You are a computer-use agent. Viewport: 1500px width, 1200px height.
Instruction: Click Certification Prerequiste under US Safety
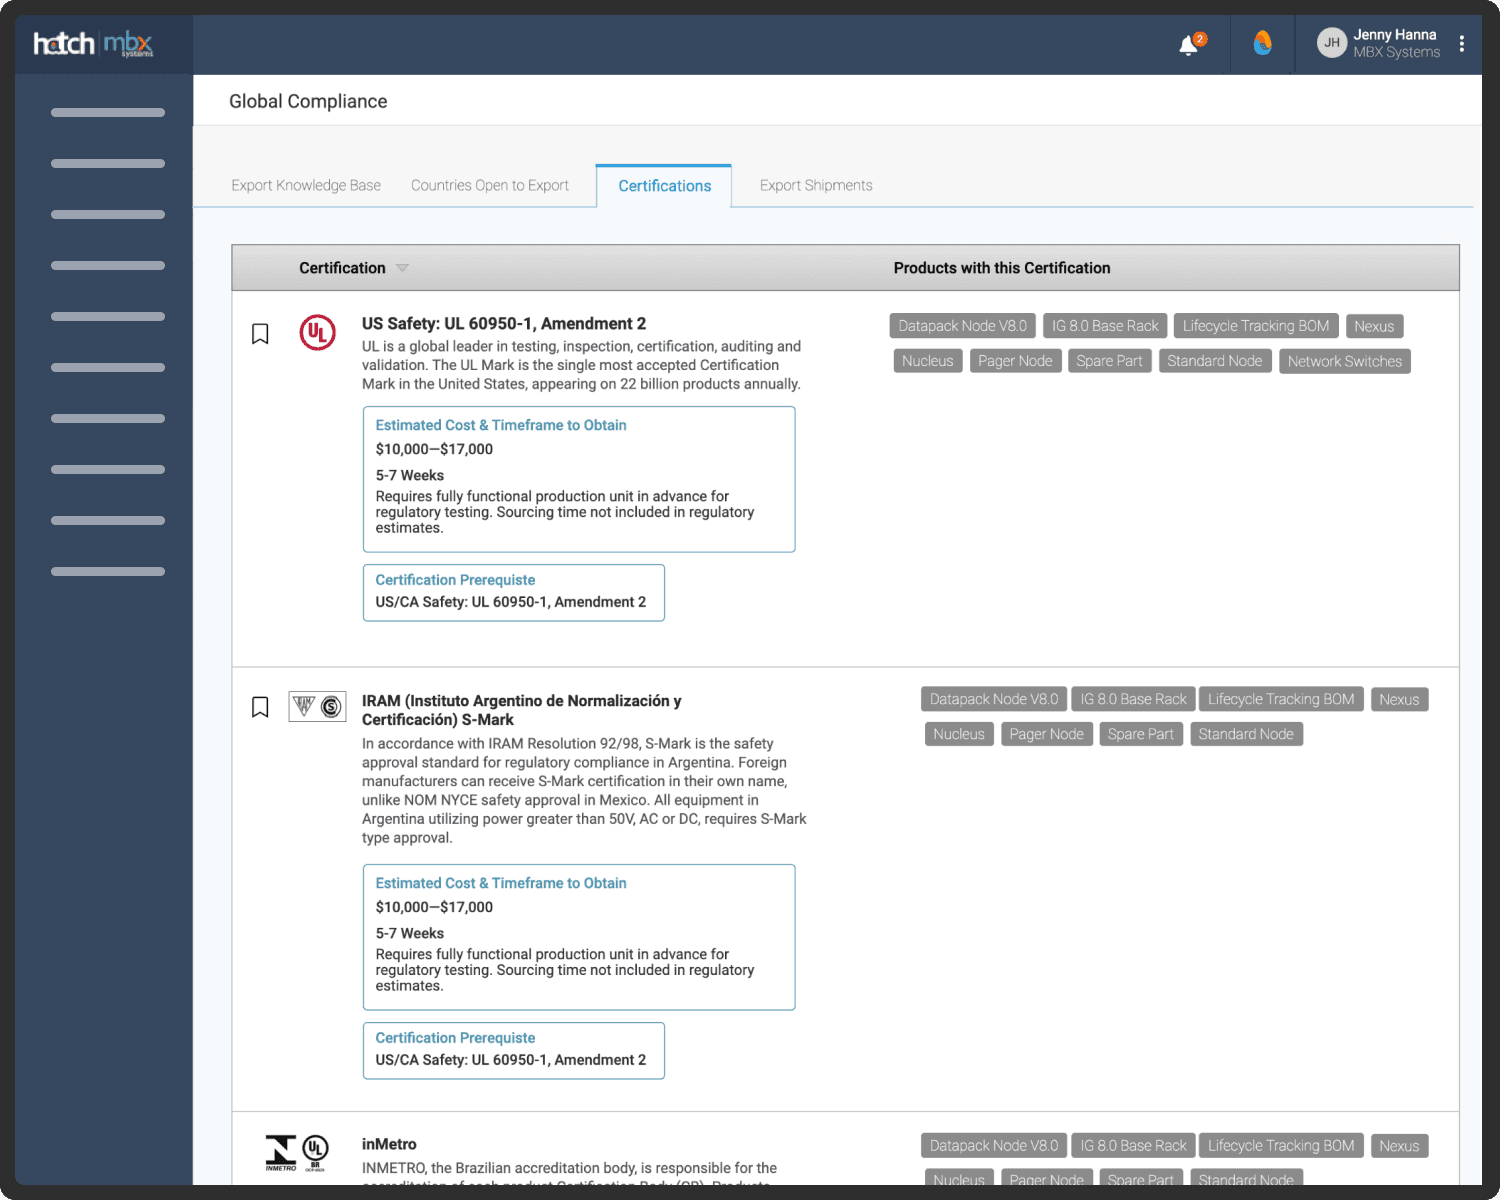(455, 580)
